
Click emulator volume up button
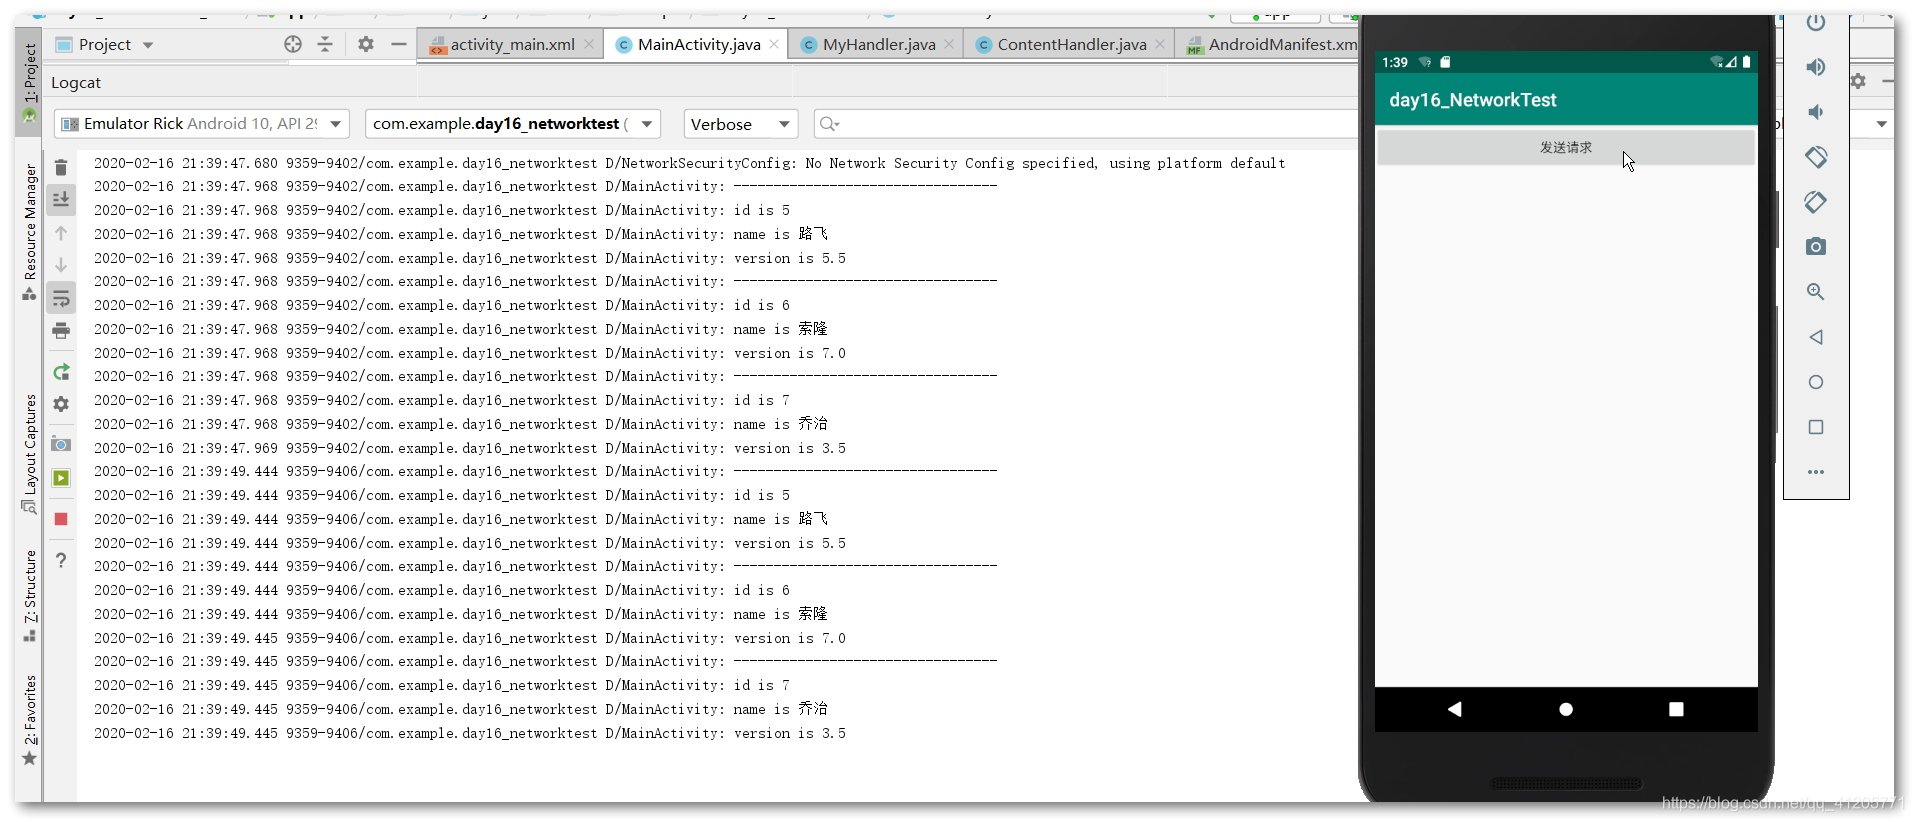(x=1816, y=67)
